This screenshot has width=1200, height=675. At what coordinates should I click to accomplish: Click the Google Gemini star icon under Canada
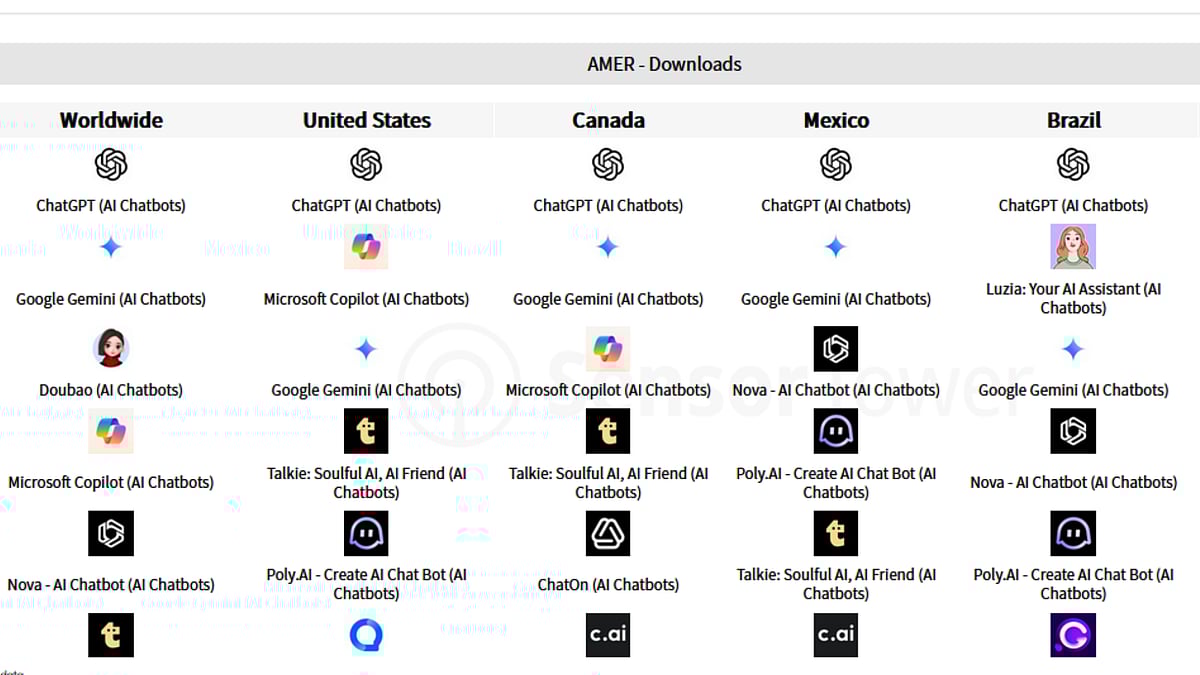[x=608, y=247]
